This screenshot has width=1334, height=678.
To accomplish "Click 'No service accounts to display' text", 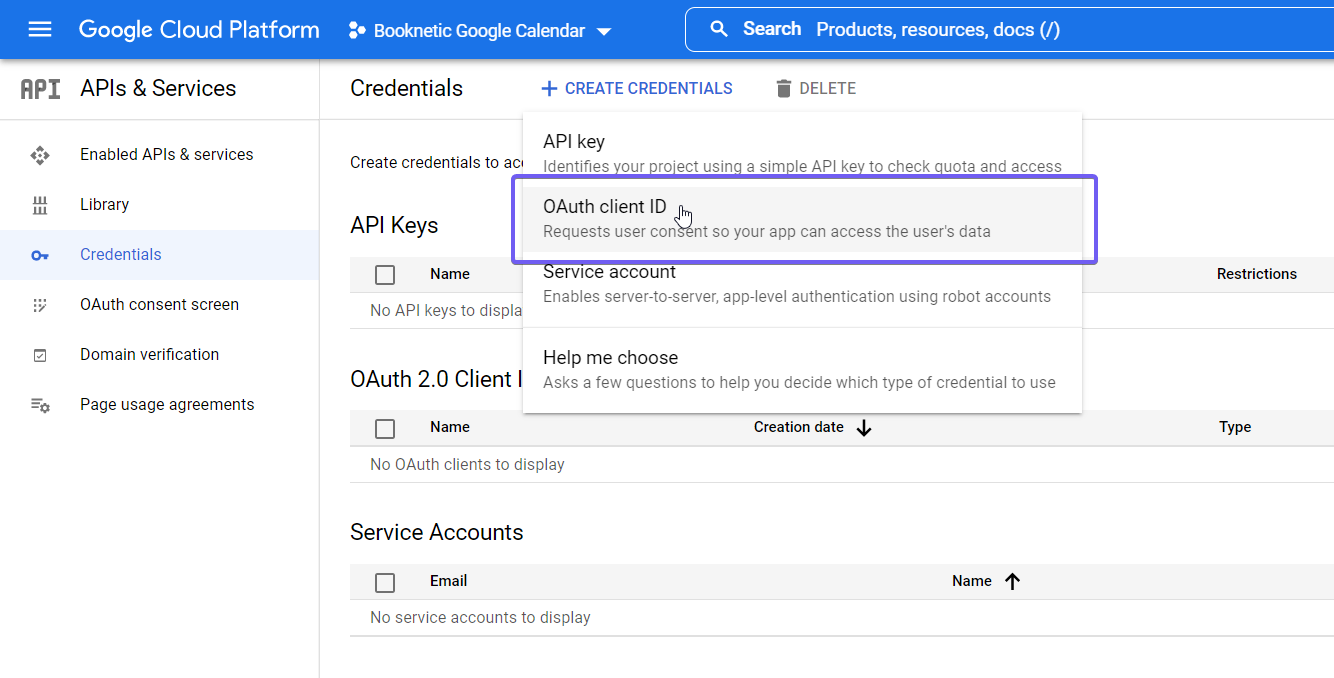I will coord(480,617).
